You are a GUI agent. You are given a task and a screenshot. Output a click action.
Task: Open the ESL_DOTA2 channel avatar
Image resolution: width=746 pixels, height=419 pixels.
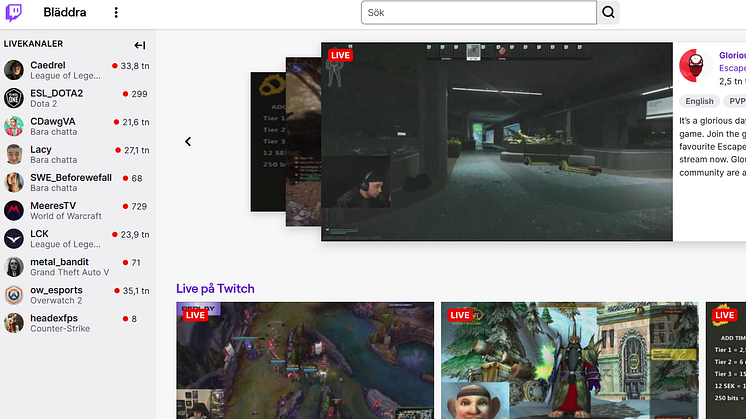click(x=14, y=98)
